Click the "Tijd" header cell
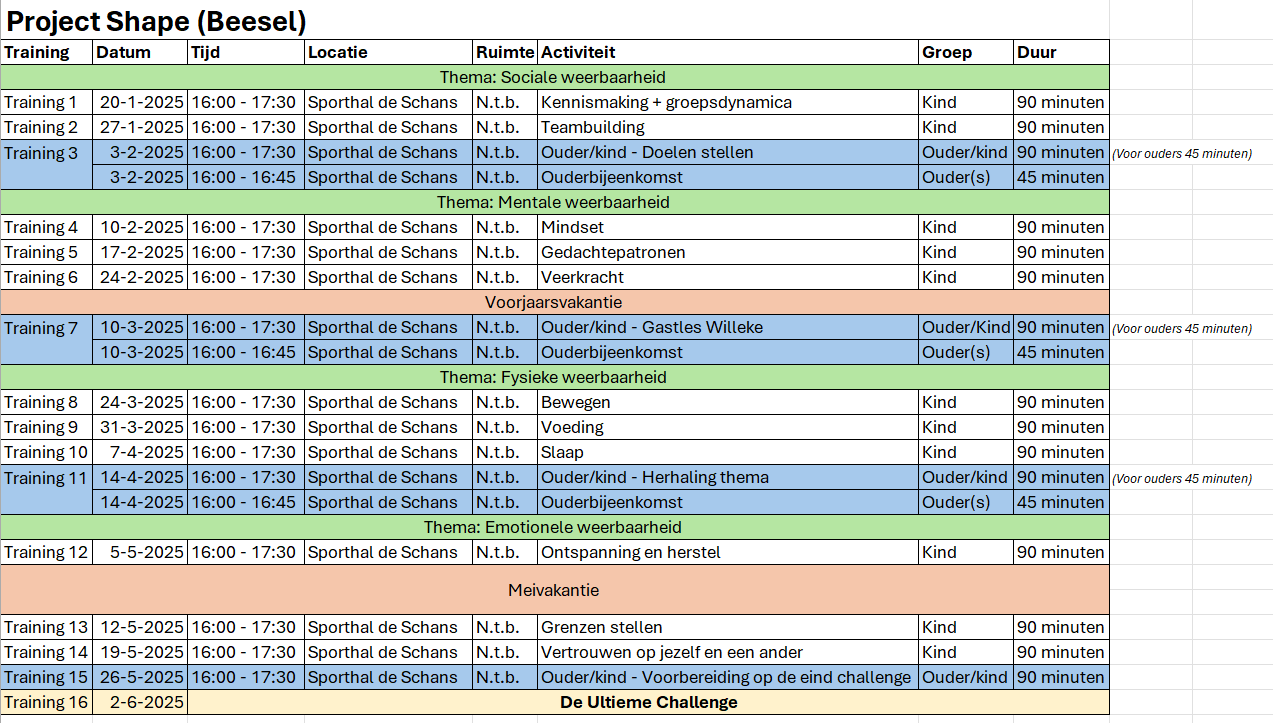The height and width of the screenshot is (723, 1273). [x=246, y=52]
